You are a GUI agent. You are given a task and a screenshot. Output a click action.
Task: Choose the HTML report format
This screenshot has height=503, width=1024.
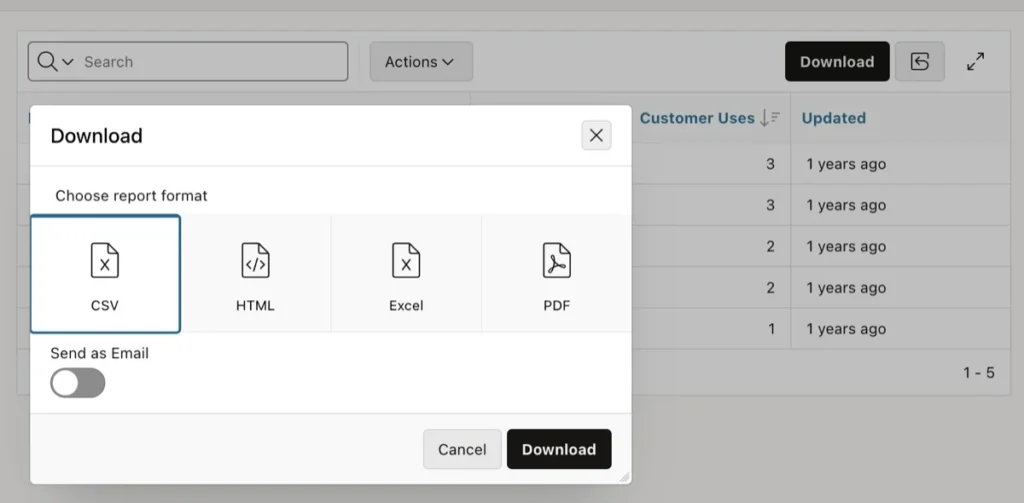tap(255, 274)
